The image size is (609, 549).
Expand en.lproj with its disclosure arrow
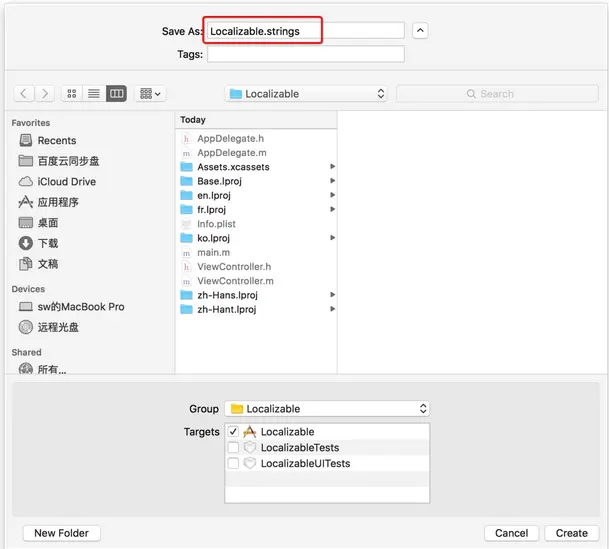click(x=332, y=195)
